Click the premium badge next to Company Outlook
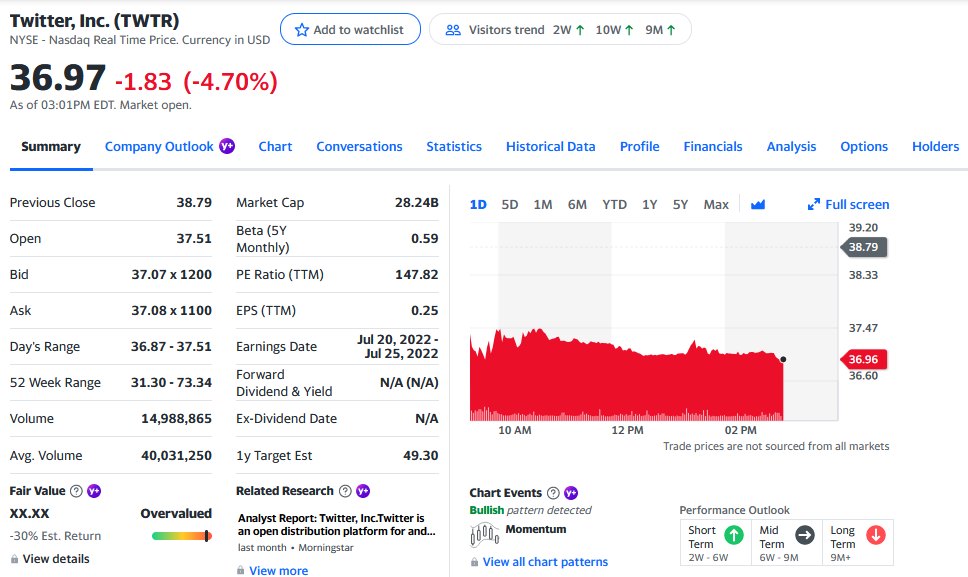 click(x=227, y=146)
